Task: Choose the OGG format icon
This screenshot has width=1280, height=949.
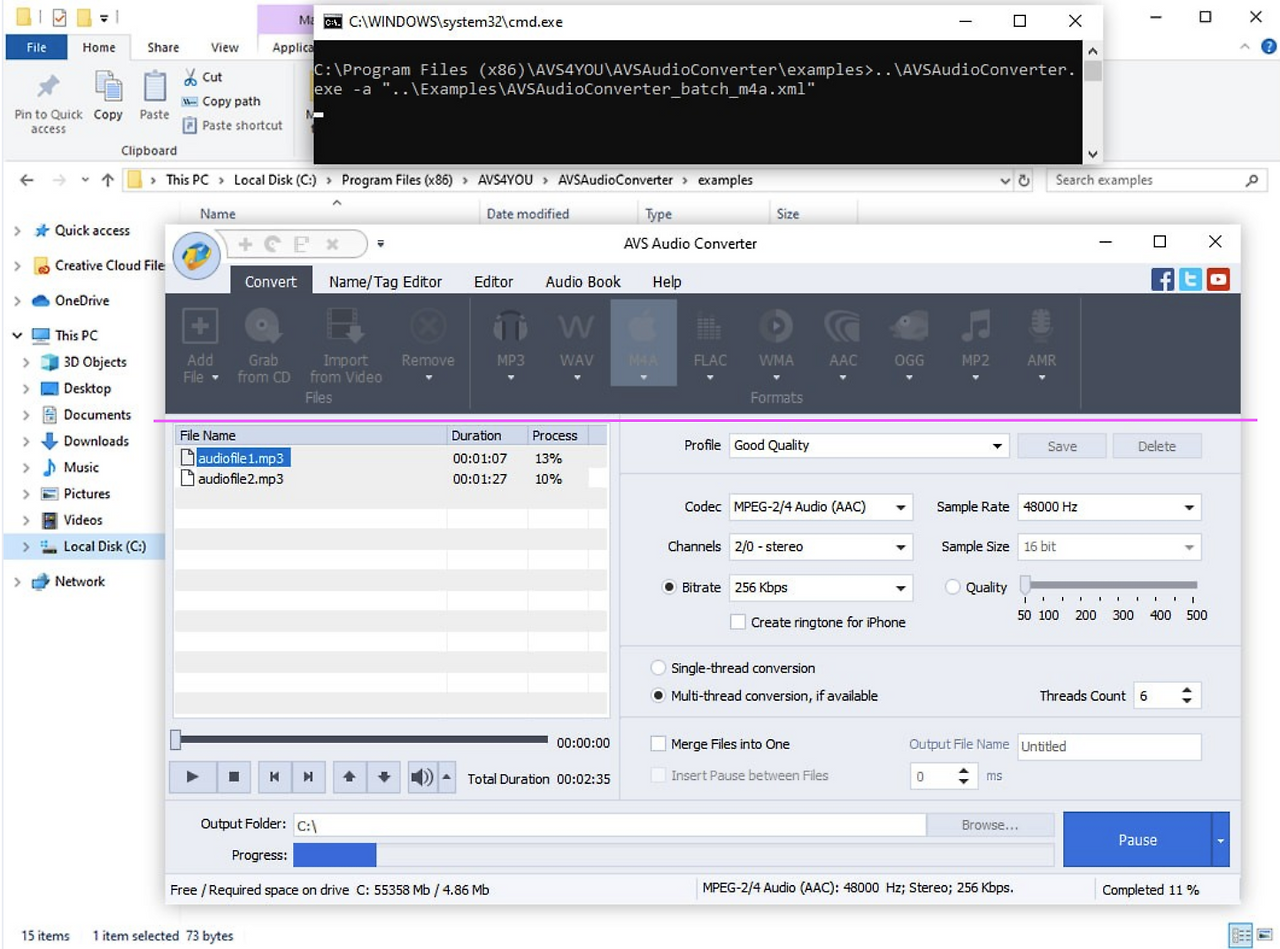Action: (x=908, y=343)
